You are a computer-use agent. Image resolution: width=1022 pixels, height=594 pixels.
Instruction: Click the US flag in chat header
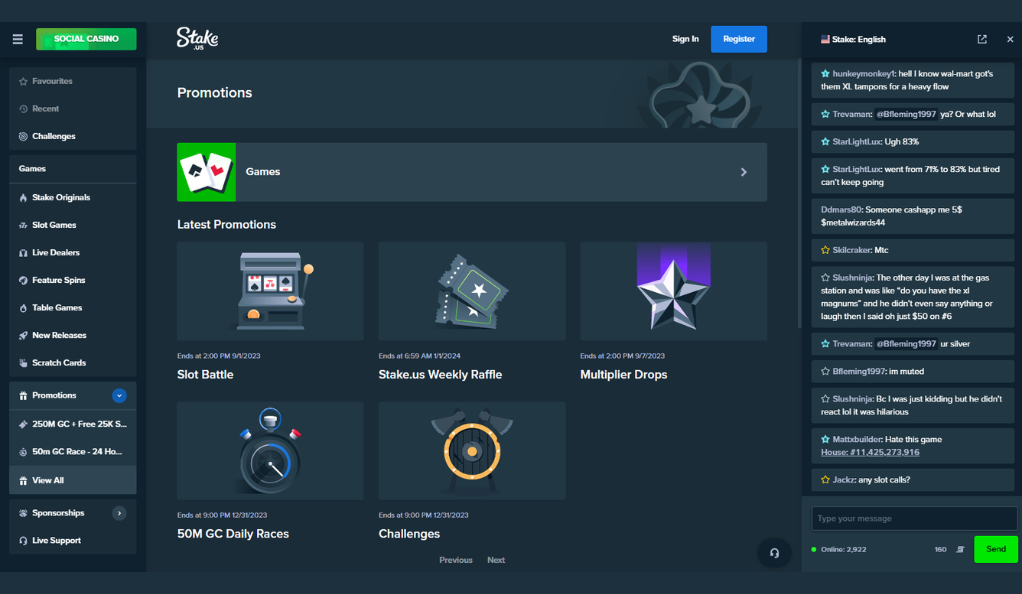point(825,39)
